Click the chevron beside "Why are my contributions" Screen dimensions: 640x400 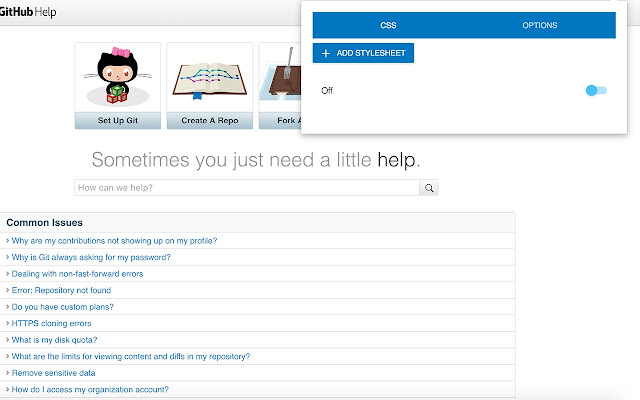(7, 240)
